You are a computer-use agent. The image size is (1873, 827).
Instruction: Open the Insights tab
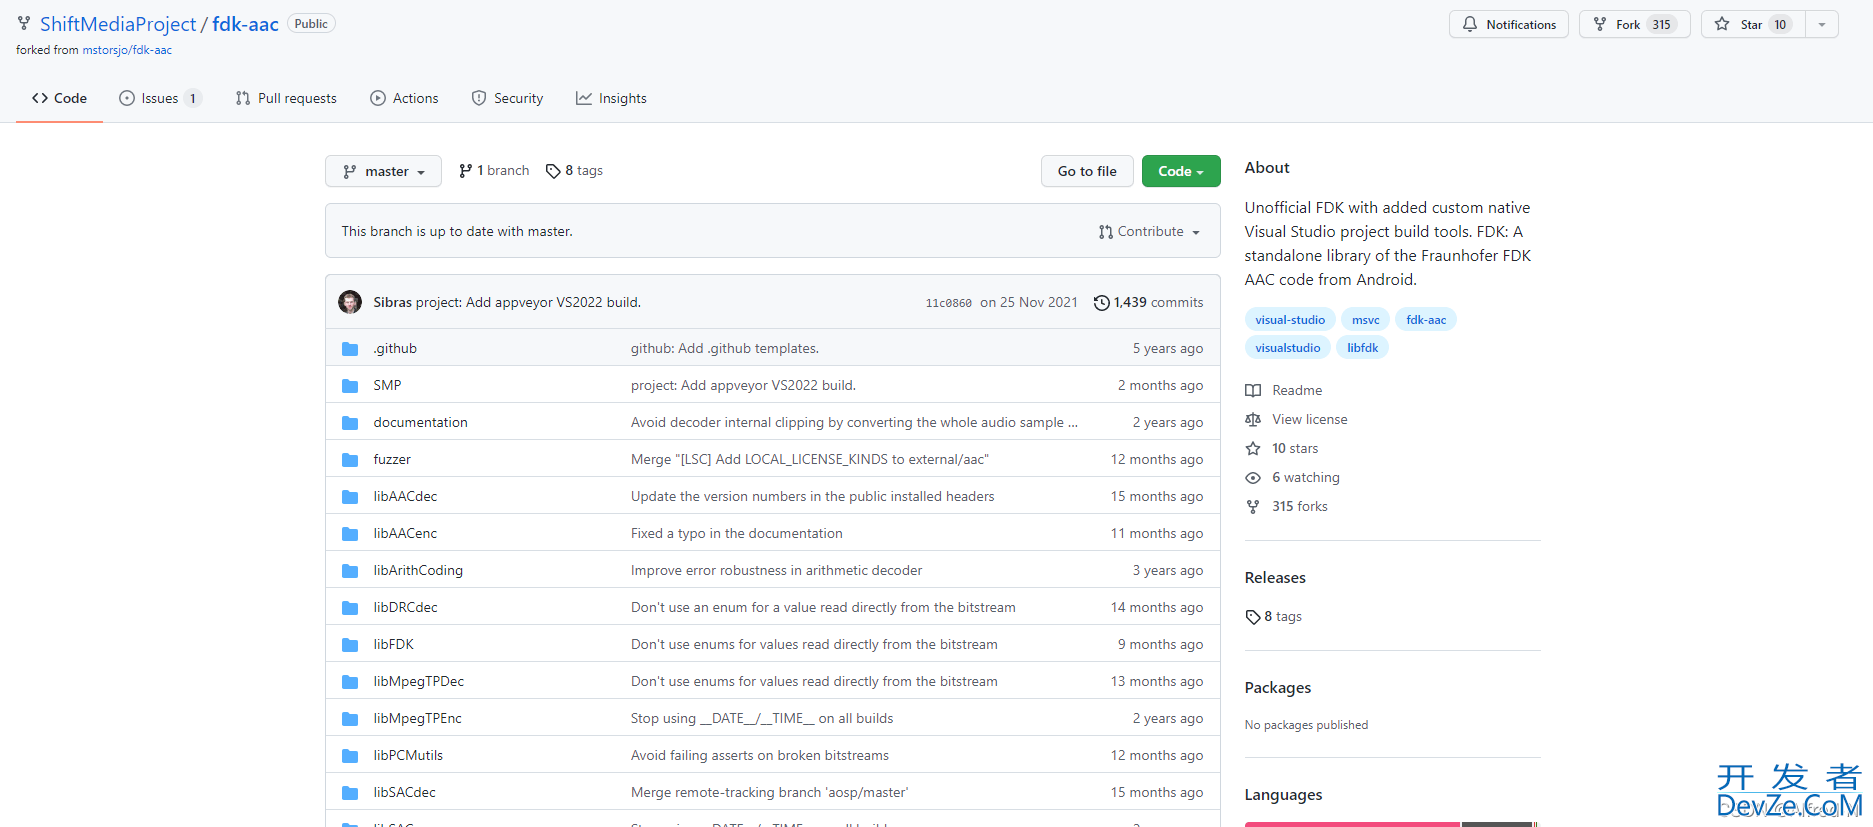tap(611, 98)
